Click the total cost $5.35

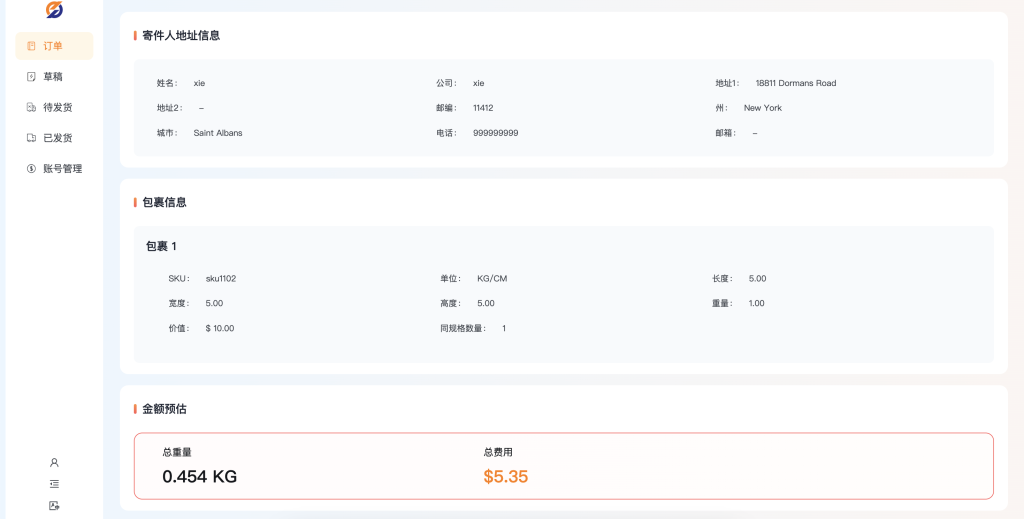505,477
